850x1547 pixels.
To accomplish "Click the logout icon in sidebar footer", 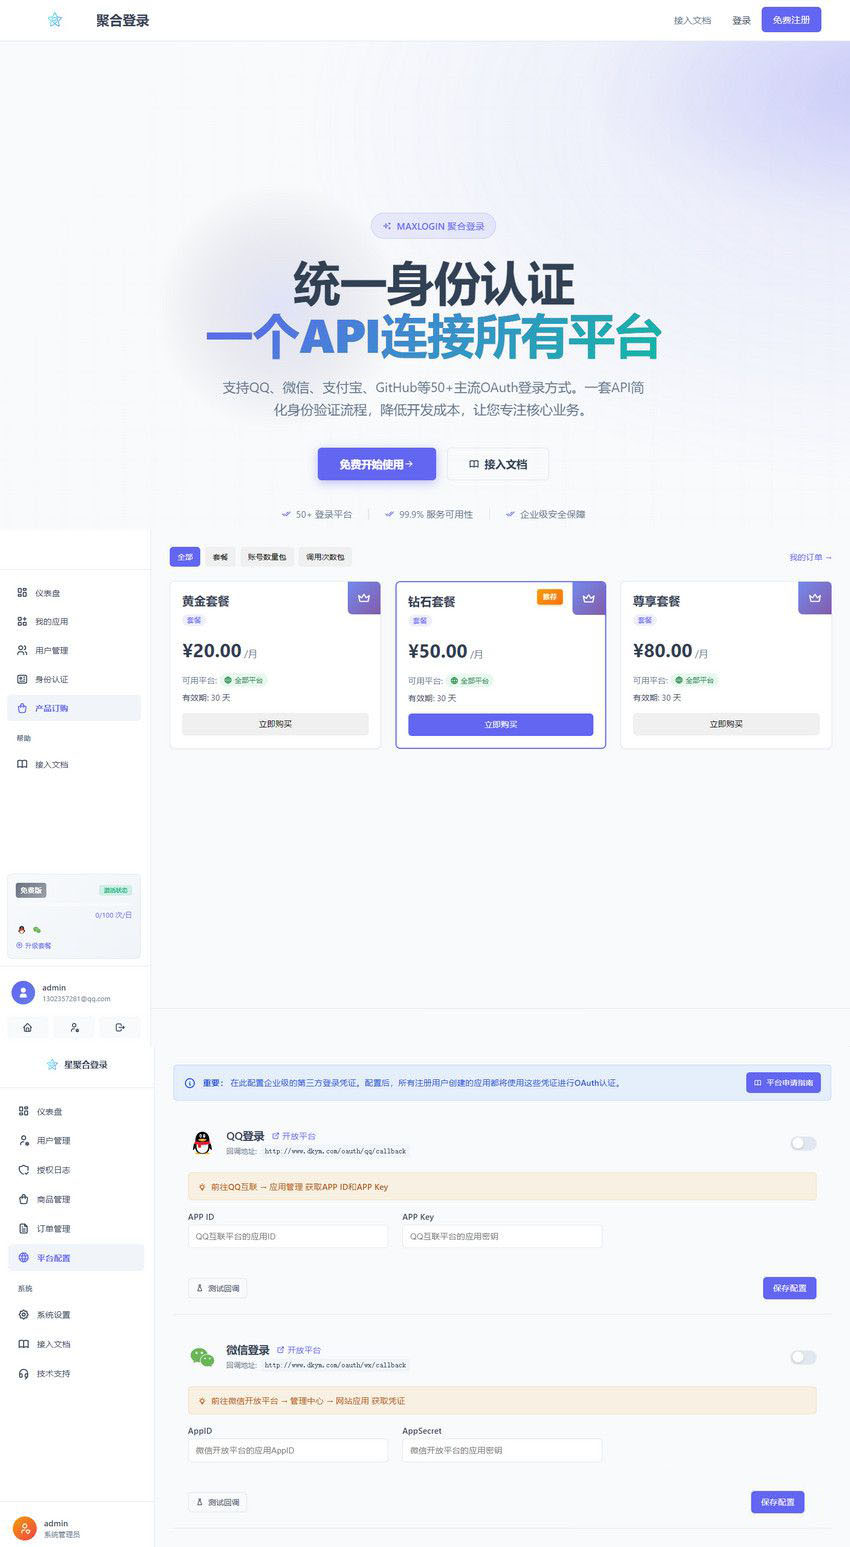I will (x=120, y=1027).
